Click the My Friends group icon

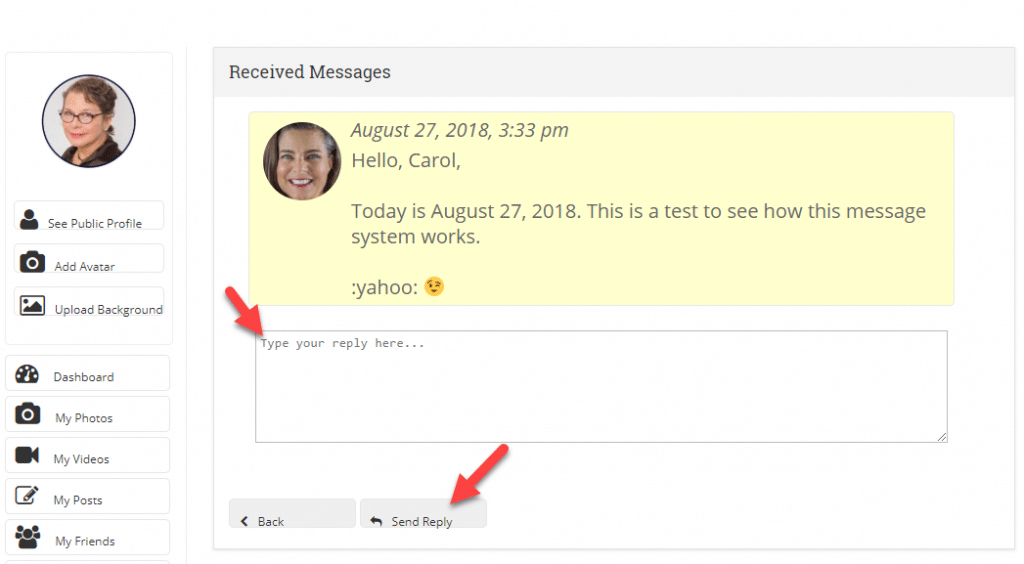pyautogui.click(x=27, y=537)
